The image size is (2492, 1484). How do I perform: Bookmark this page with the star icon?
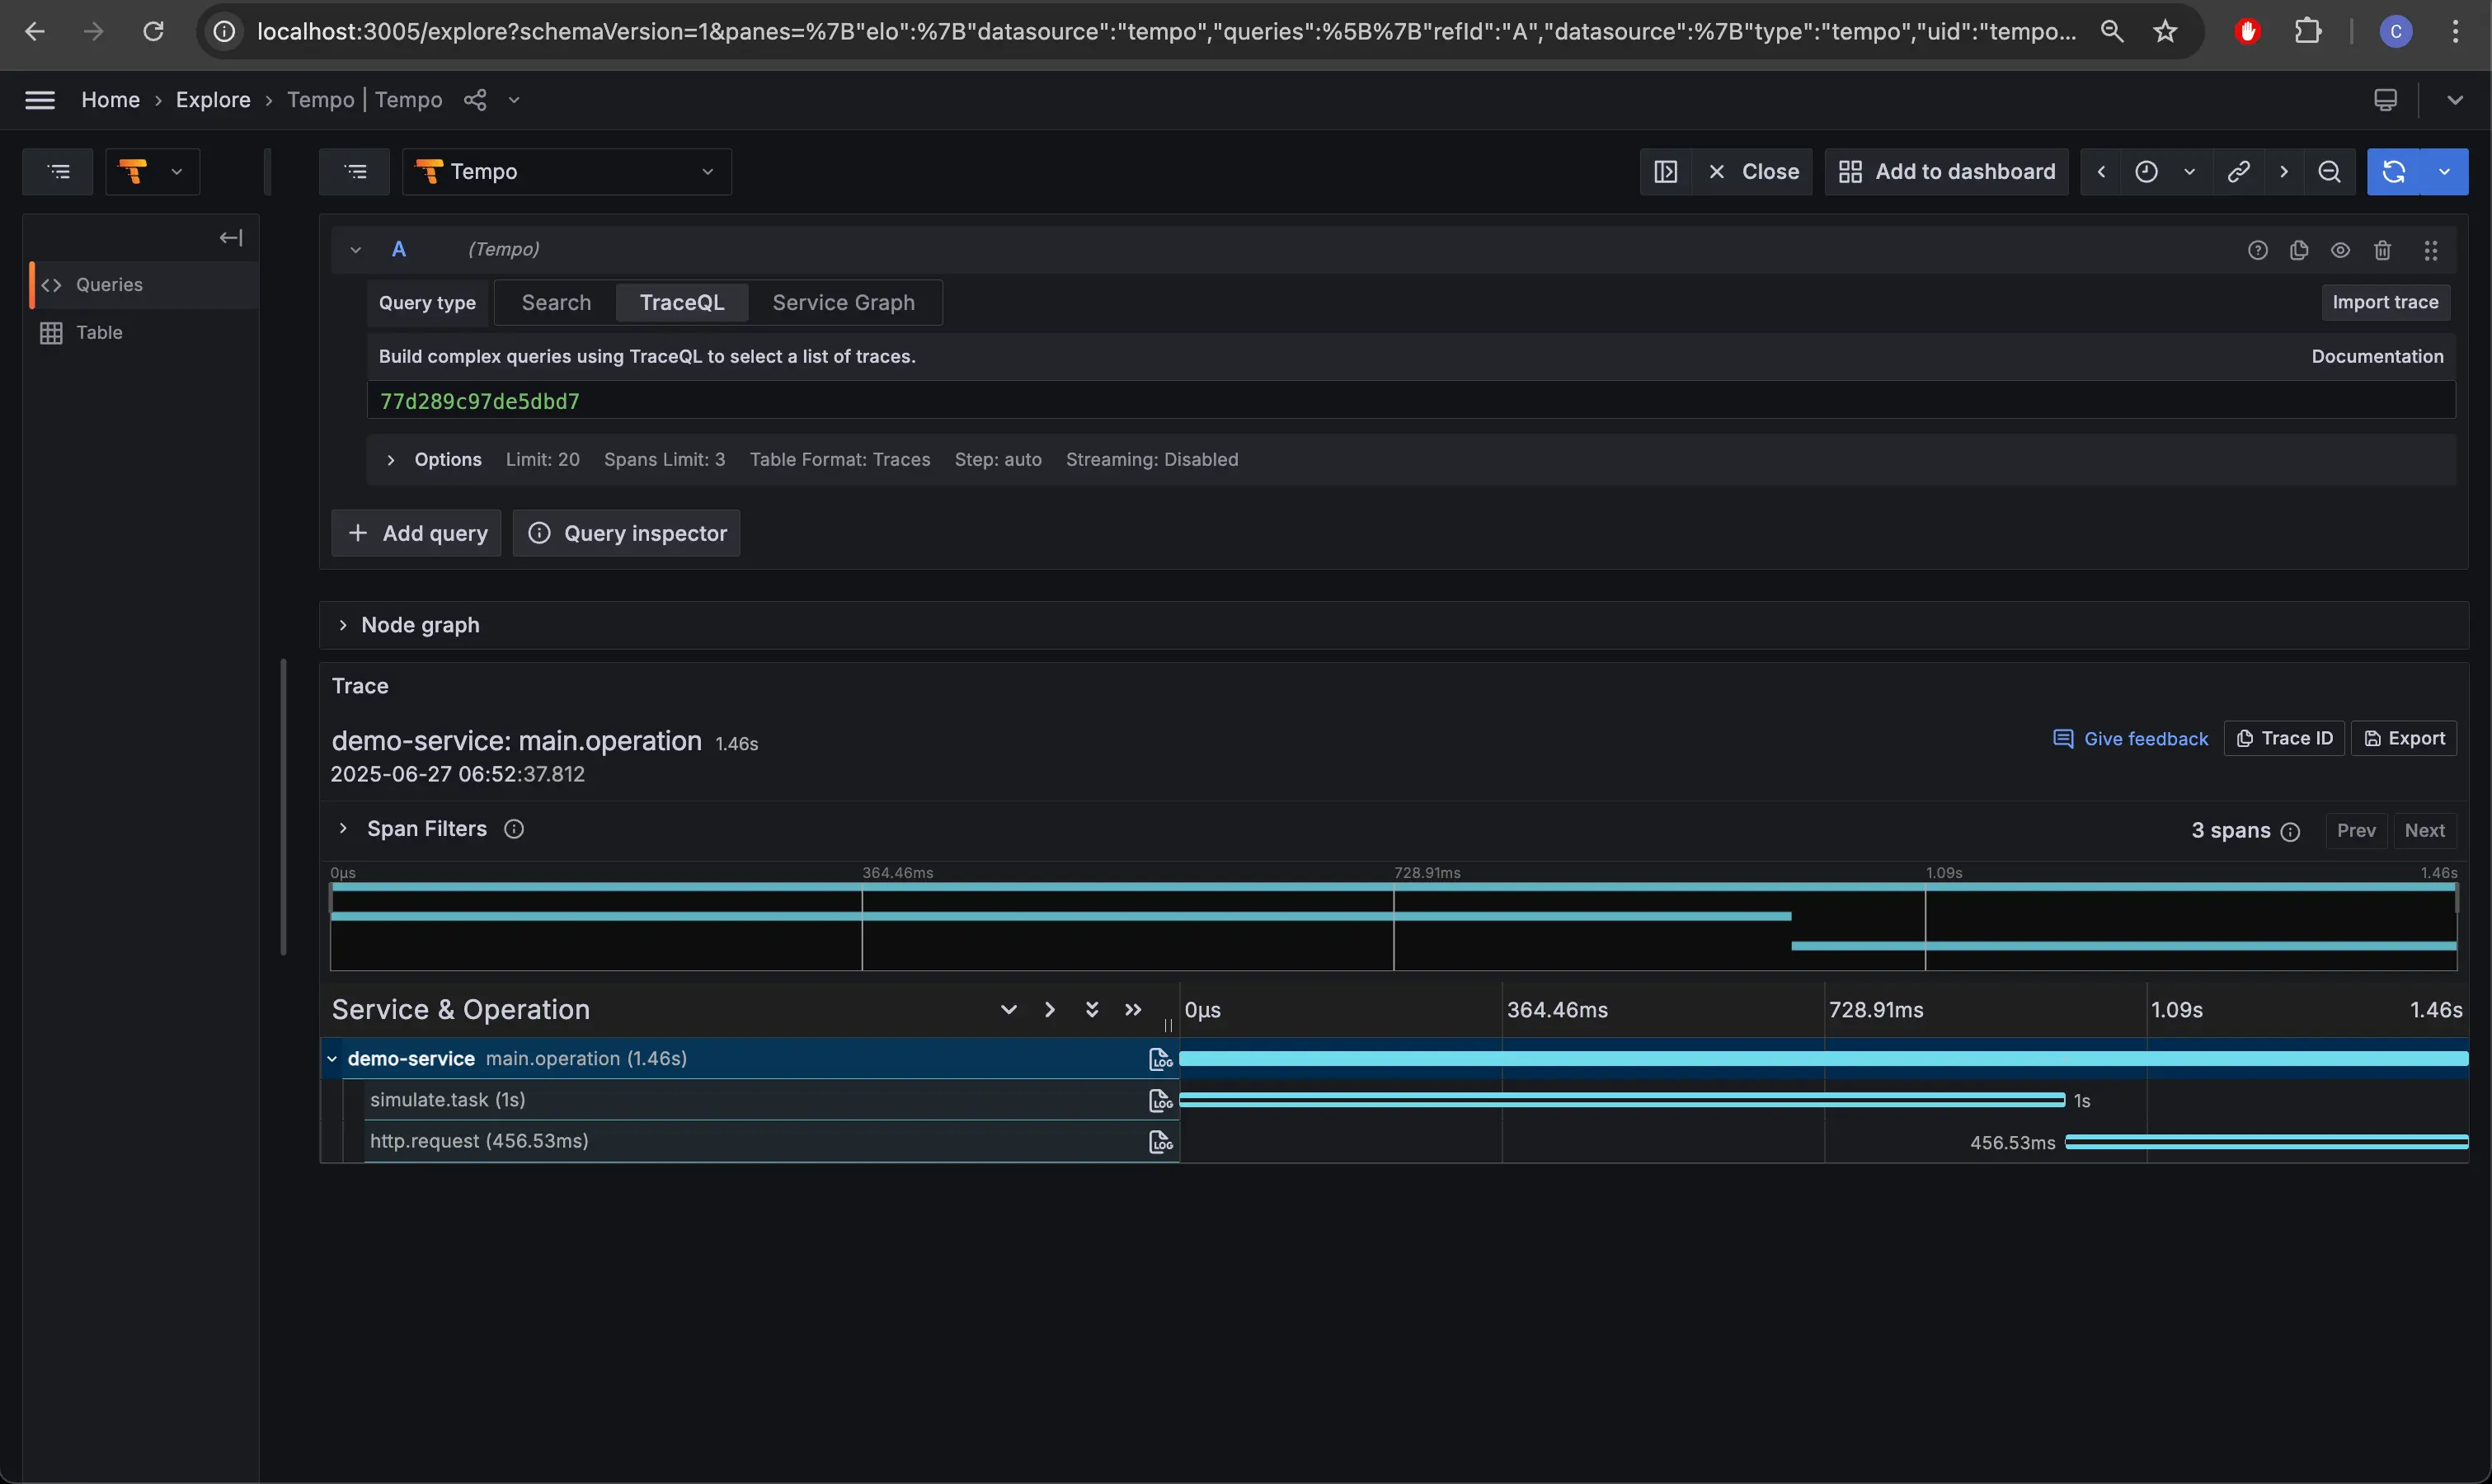click(2163, 31)
